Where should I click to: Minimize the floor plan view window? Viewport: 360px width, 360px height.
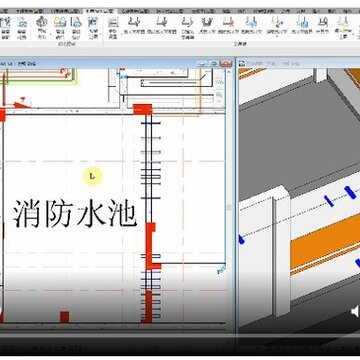(x=202, y=63)
